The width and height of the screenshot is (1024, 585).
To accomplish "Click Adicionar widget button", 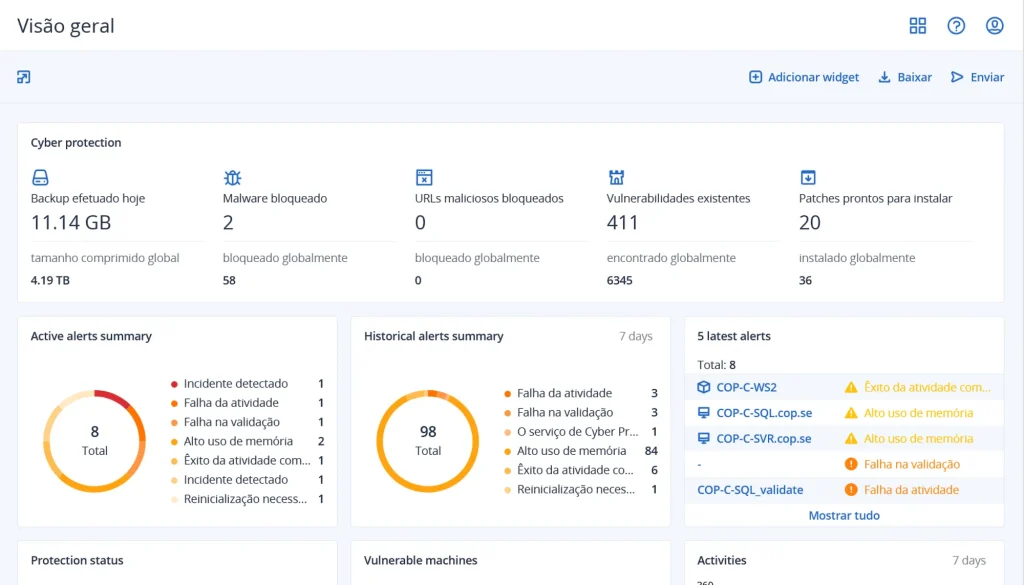I will coord(804,77).
